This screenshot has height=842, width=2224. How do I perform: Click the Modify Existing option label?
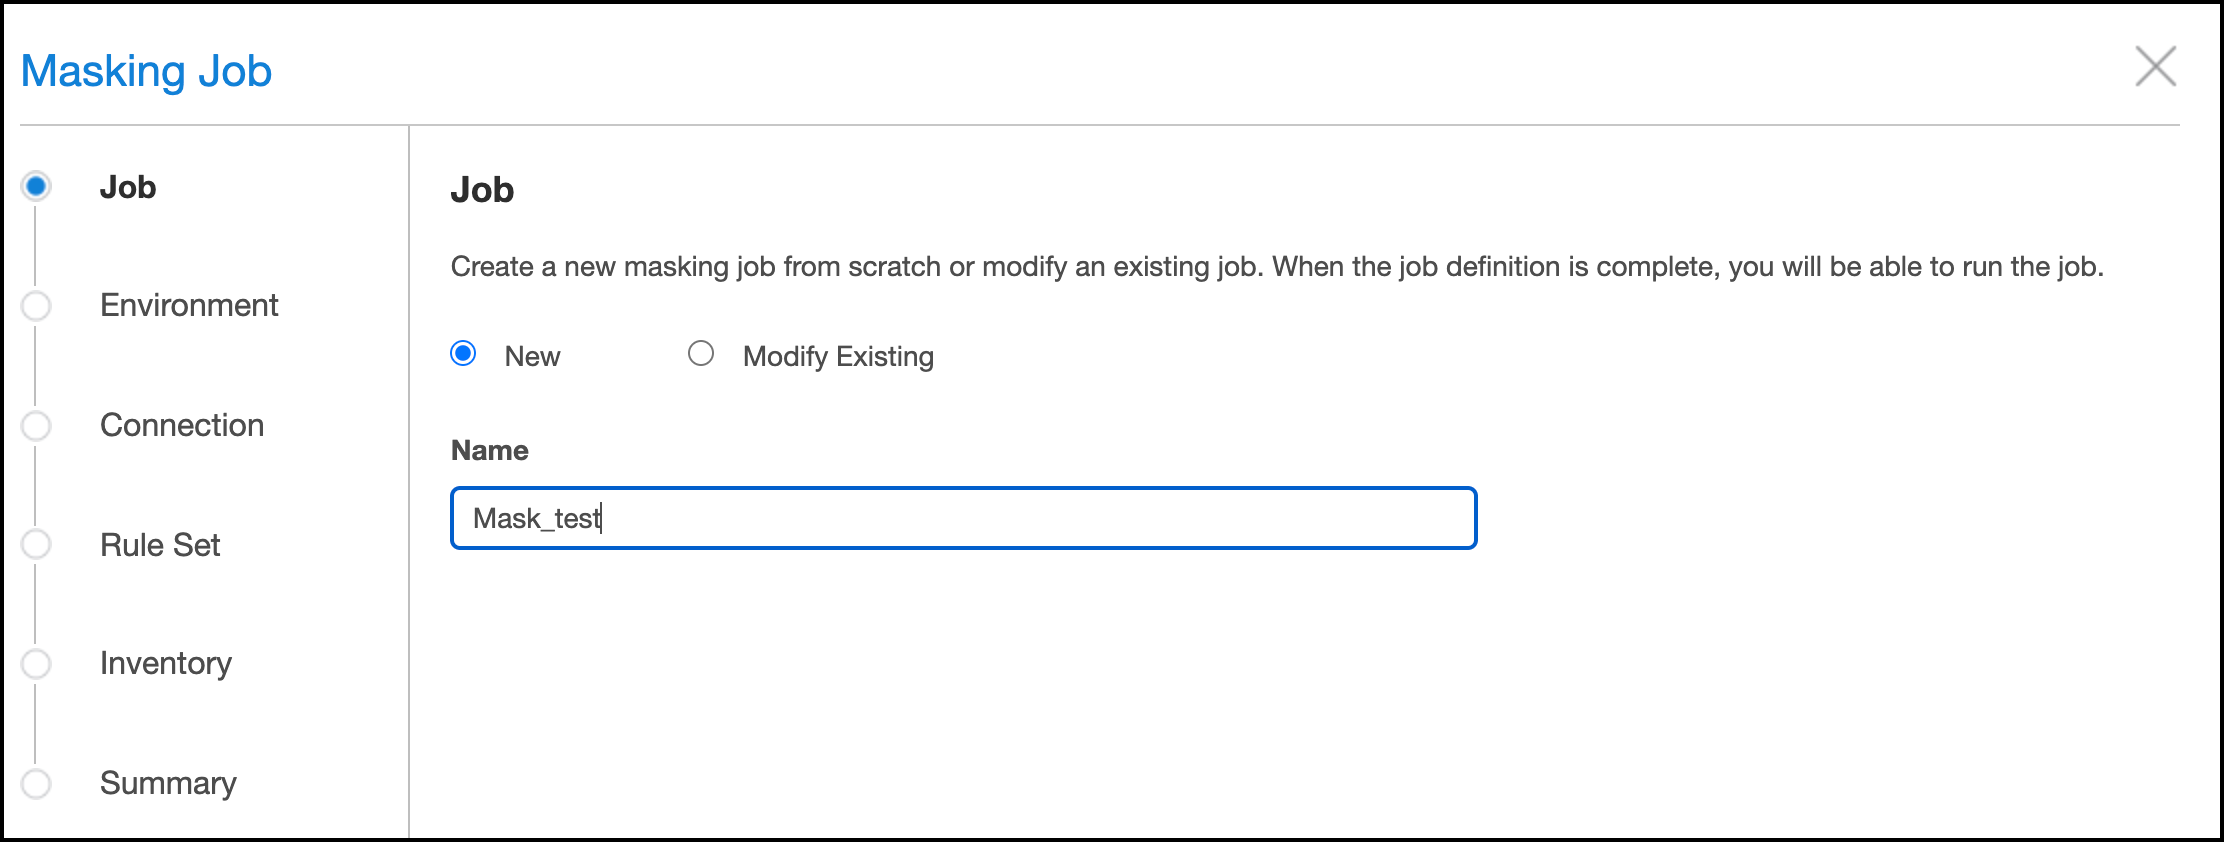[838, 357]
